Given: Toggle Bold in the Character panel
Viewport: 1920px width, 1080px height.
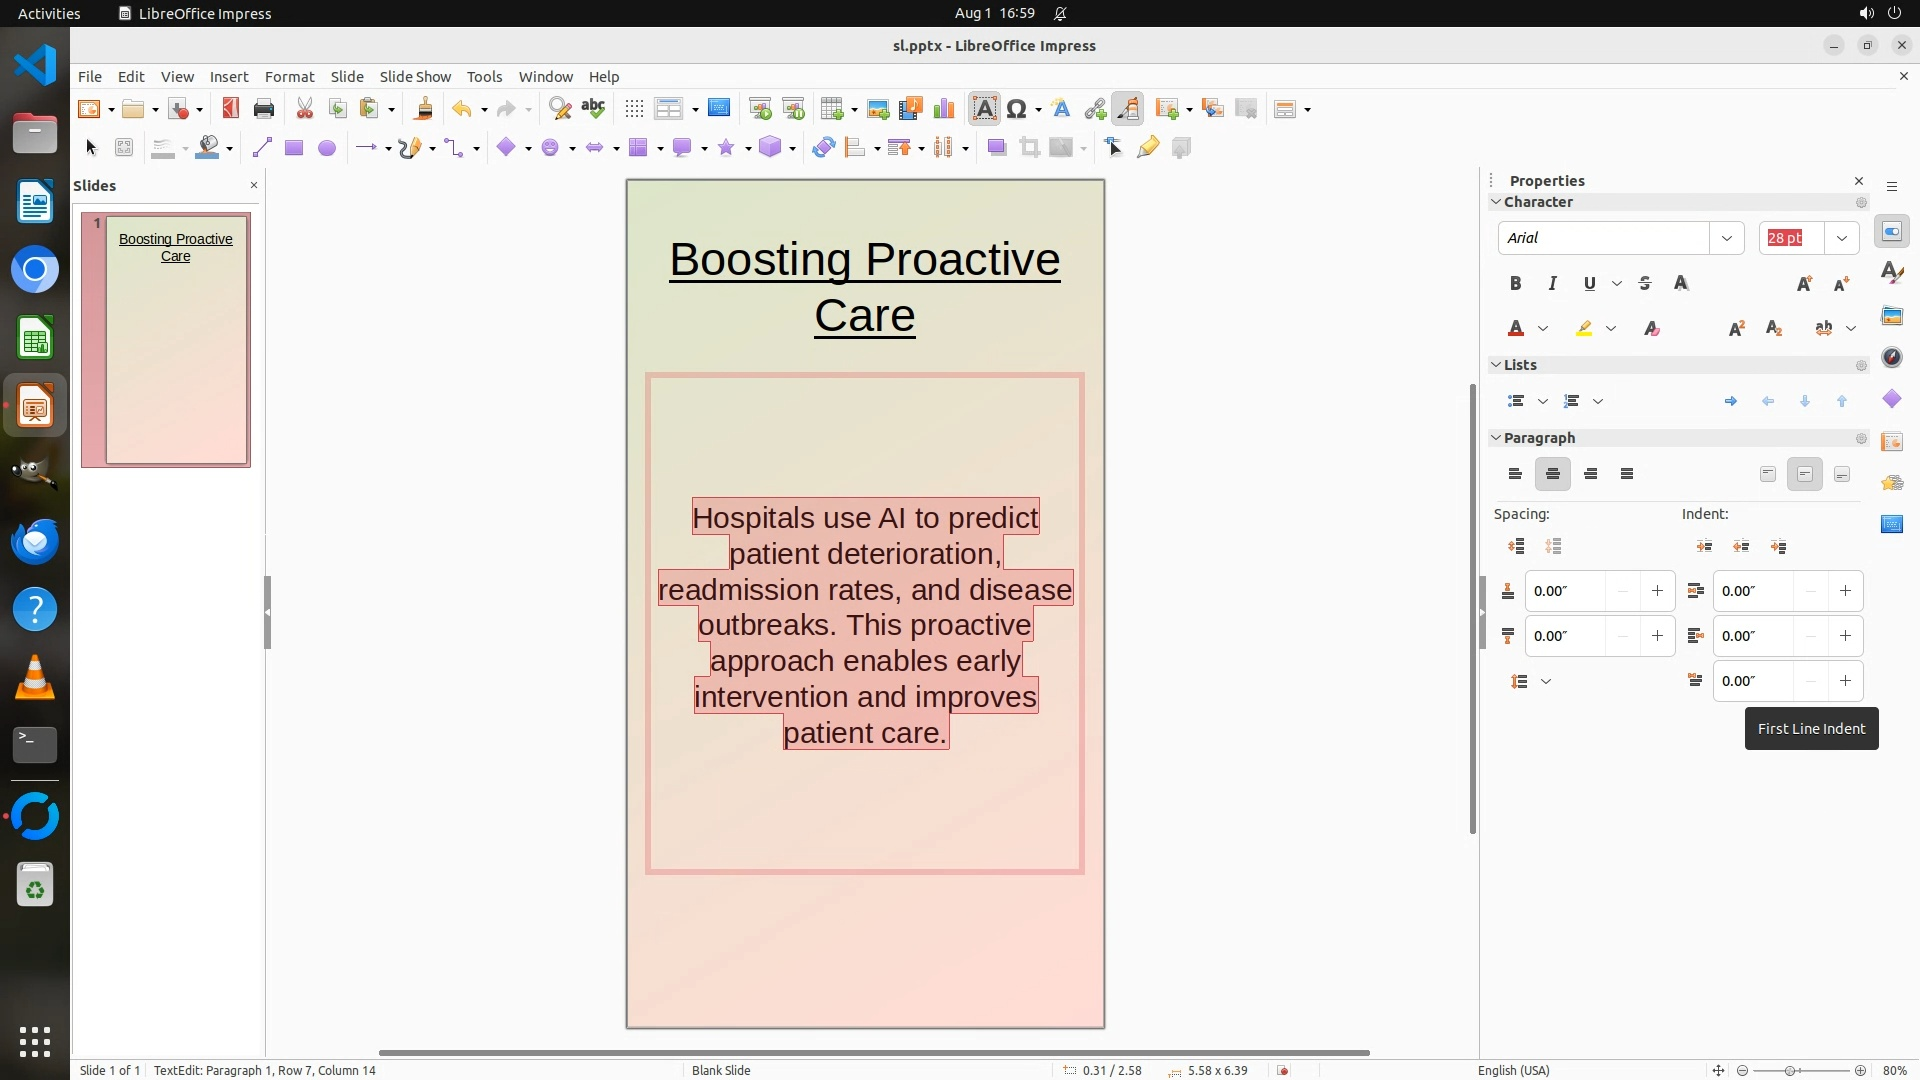Looking at the screenshot, I should [x=1515, y=284].
